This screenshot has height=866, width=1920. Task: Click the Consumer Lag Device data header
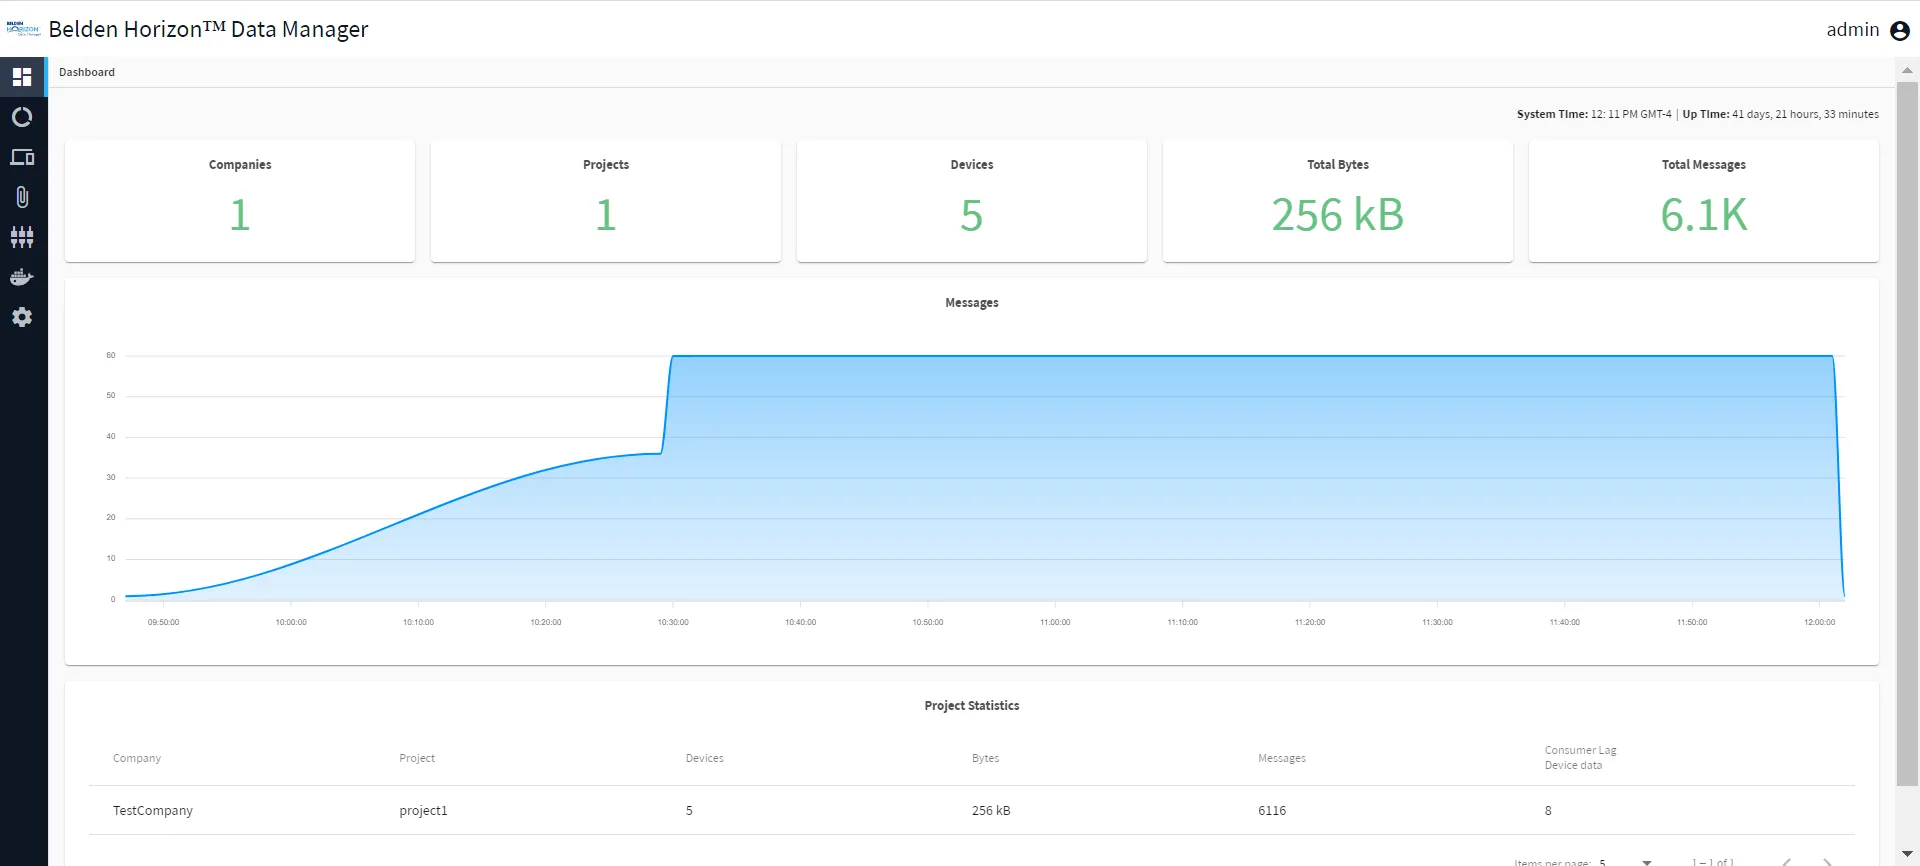pyautogui.click(x=1580, y=758)
